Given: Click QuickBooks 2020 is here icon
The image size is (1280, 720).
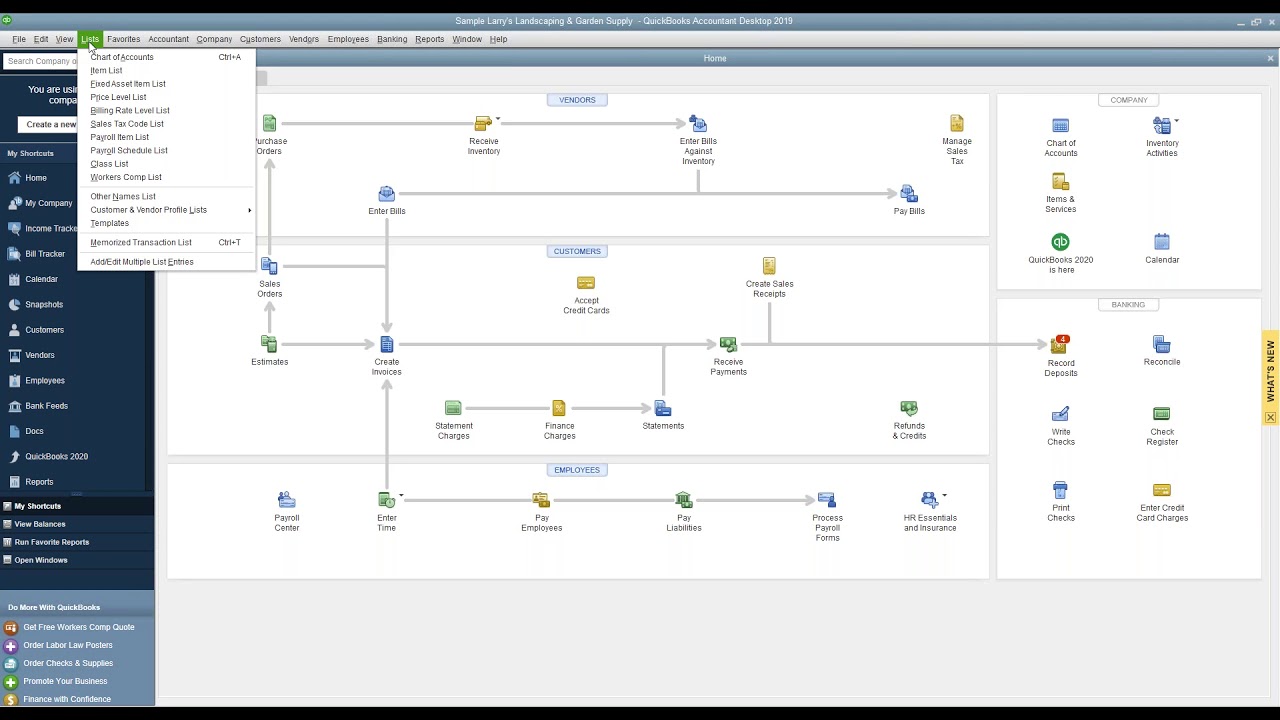Looking at the screenshot, I should (x=1060, y=242).
